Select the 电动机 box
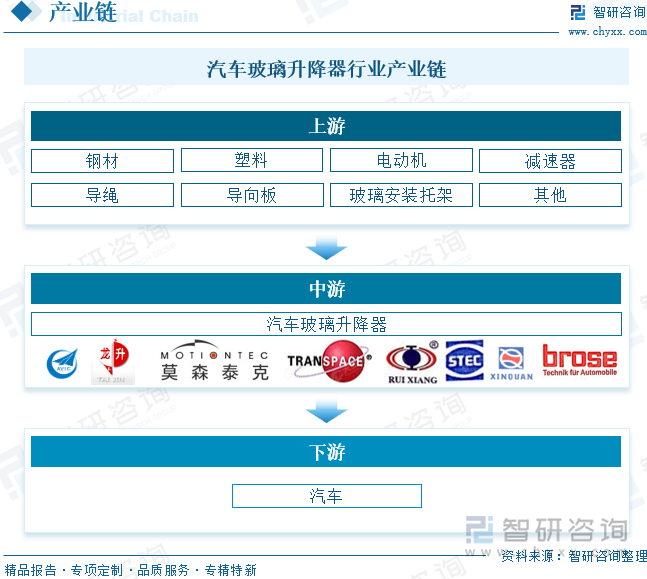647x579 pixels. tap(401, 160)
